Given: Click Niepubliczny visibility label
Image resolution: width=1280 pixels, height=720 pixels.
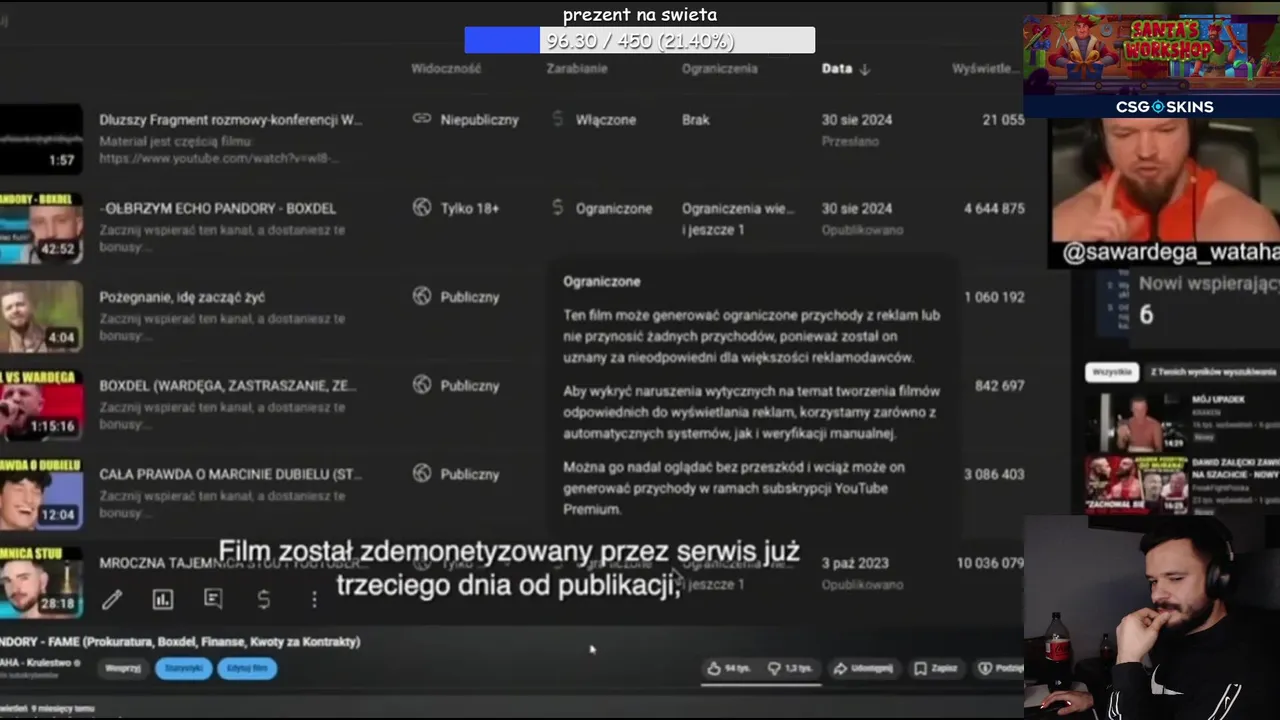Looking at the screenshot, I should (480, 119).
